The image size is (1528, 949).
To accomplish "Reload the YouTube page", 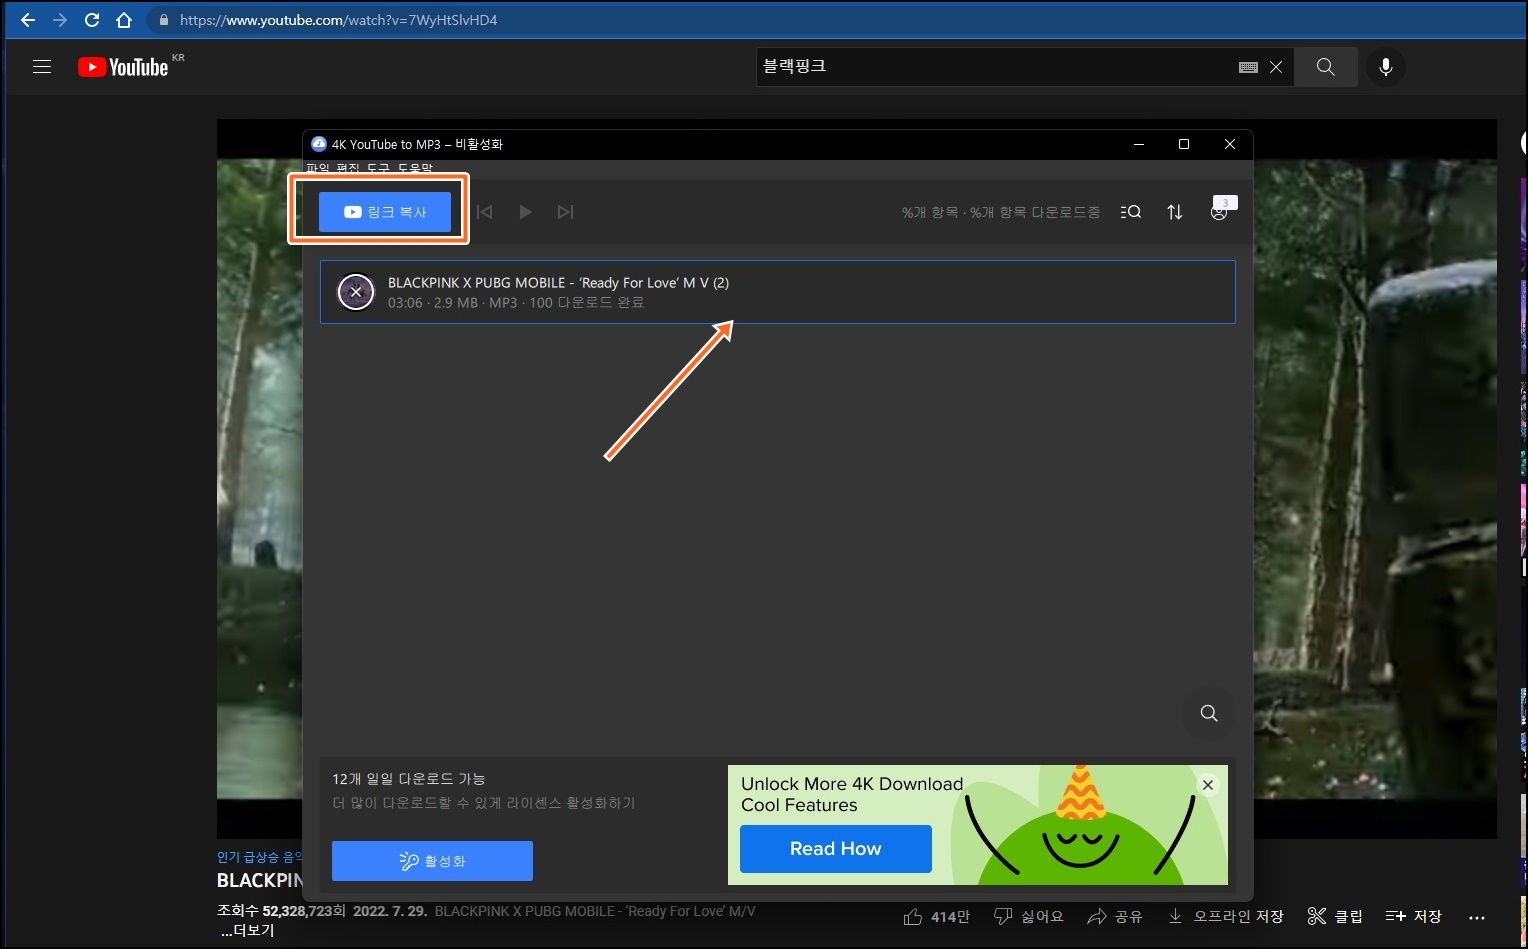I will [92, 20].
